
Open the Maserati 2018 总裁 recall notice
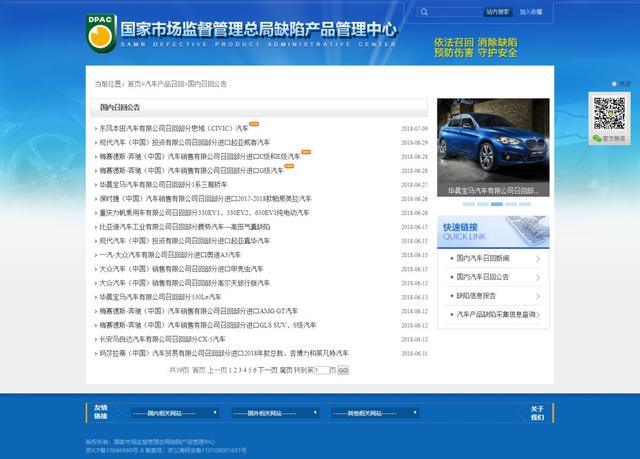point(224,353)
